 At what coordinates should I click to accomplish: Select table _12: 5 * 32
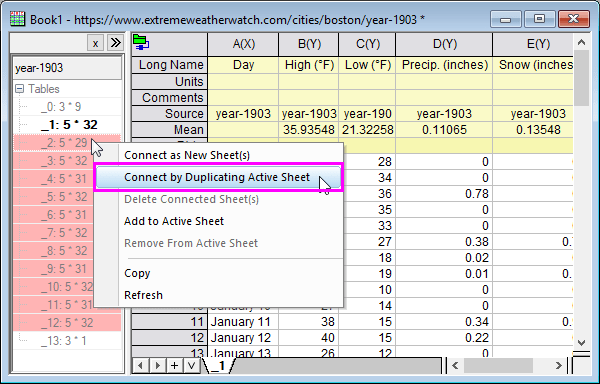point(67,322)
